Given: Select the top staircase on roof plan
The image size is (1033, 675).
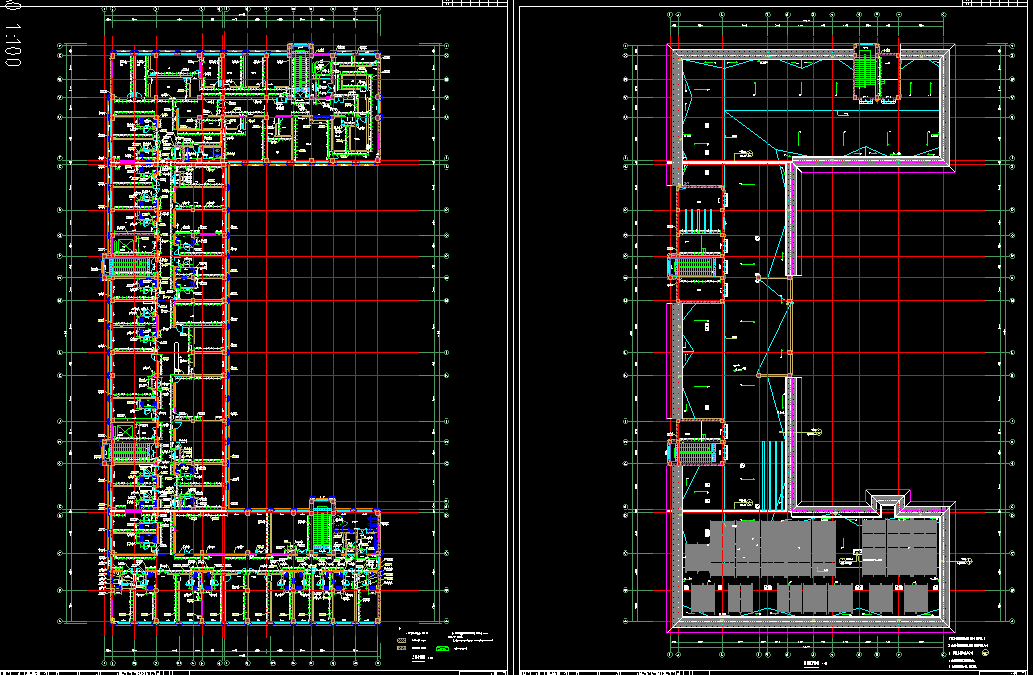Looking at the screenshot, I should 864,74.
